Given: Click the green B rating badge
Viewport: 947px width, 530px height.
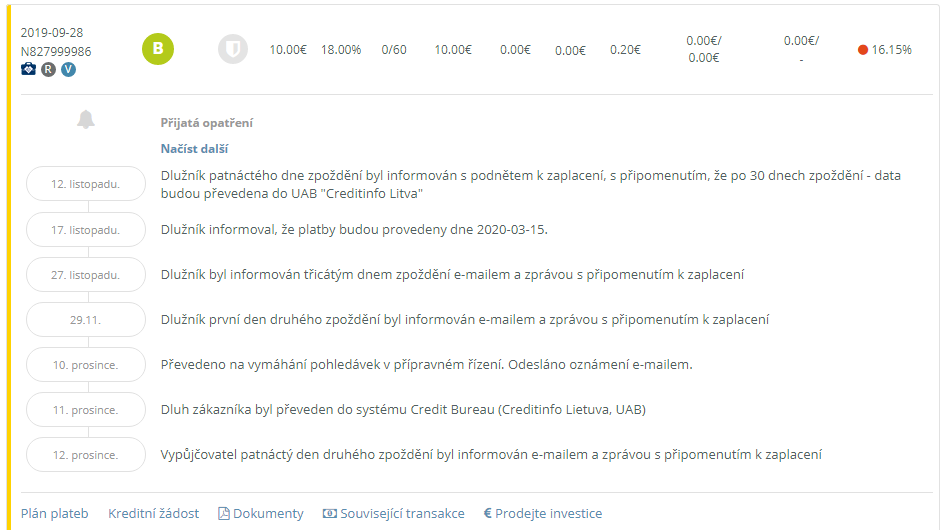Looking at the screenshot, I should tap(158, 49).
